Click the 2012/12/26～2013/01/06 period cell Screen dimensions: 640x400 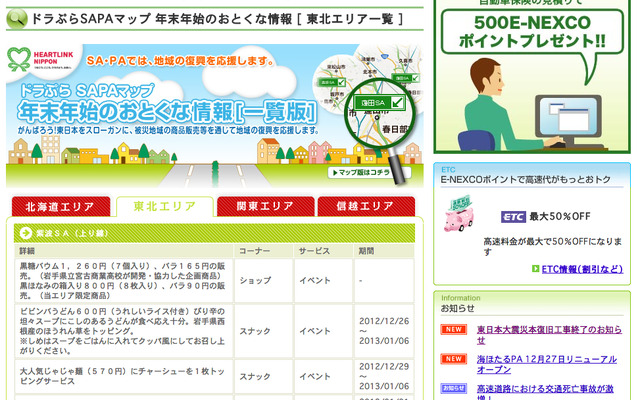pos(384,331)
